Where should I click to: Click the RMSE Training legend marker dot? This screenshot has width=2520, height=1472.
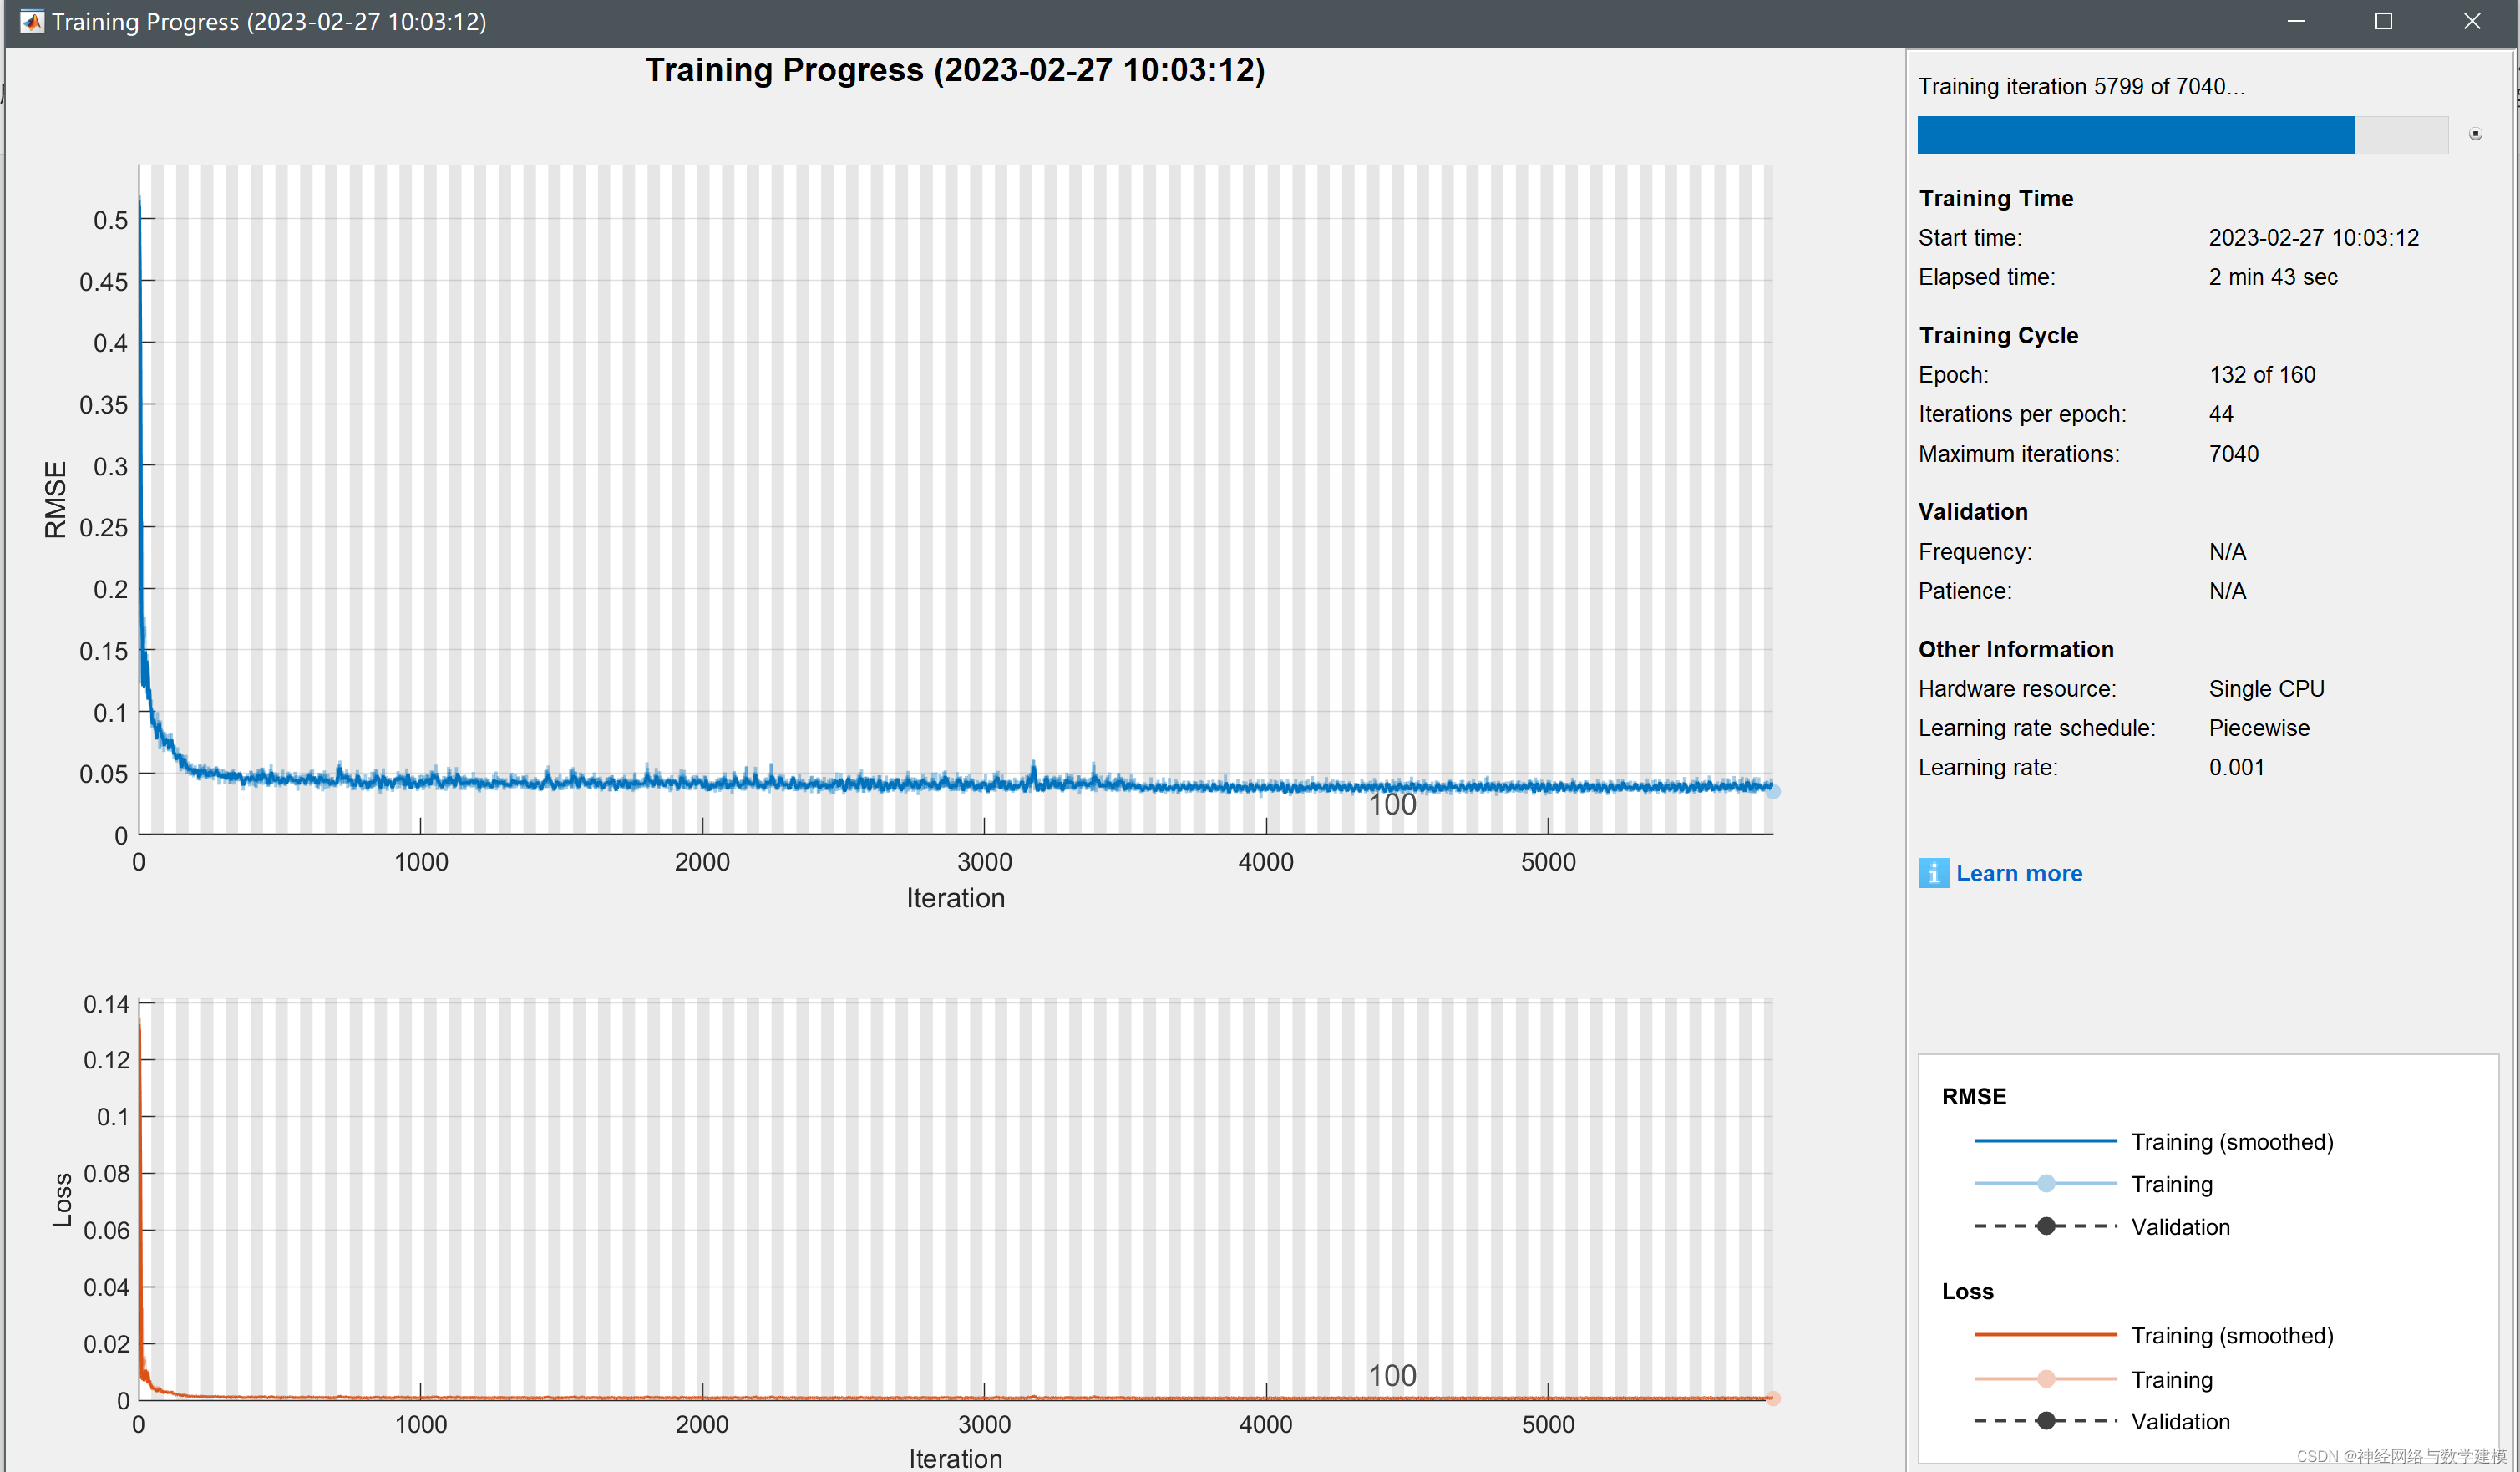point(2046,1183)
